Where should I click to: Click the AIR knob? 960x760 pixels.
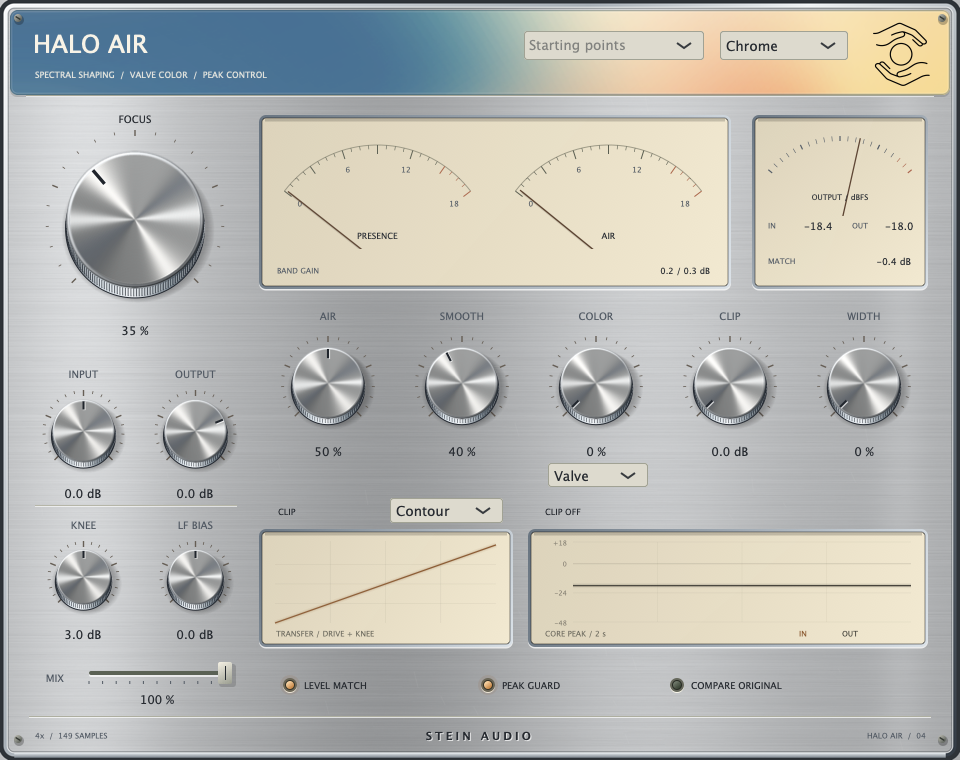[328, 386]
